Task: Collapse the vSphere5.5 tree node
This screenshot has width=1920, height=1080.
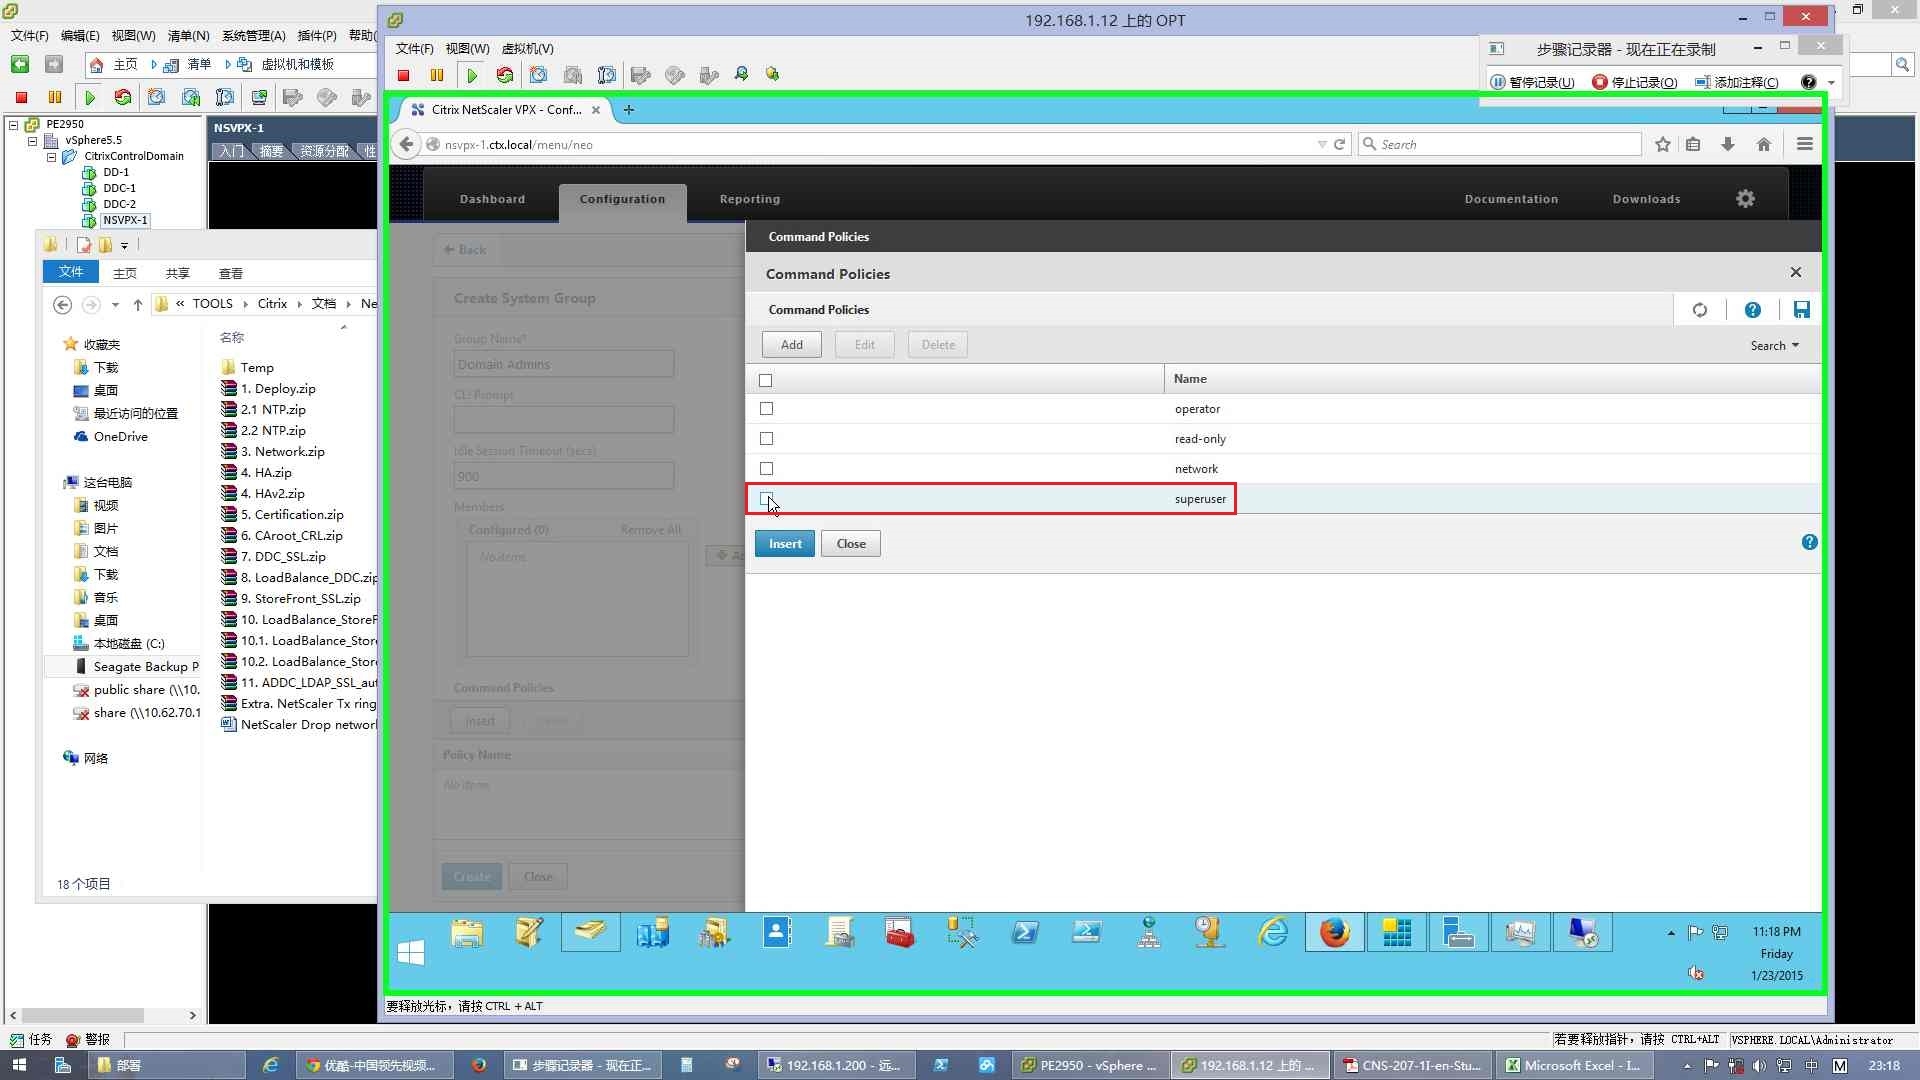Action: (33, 141)
